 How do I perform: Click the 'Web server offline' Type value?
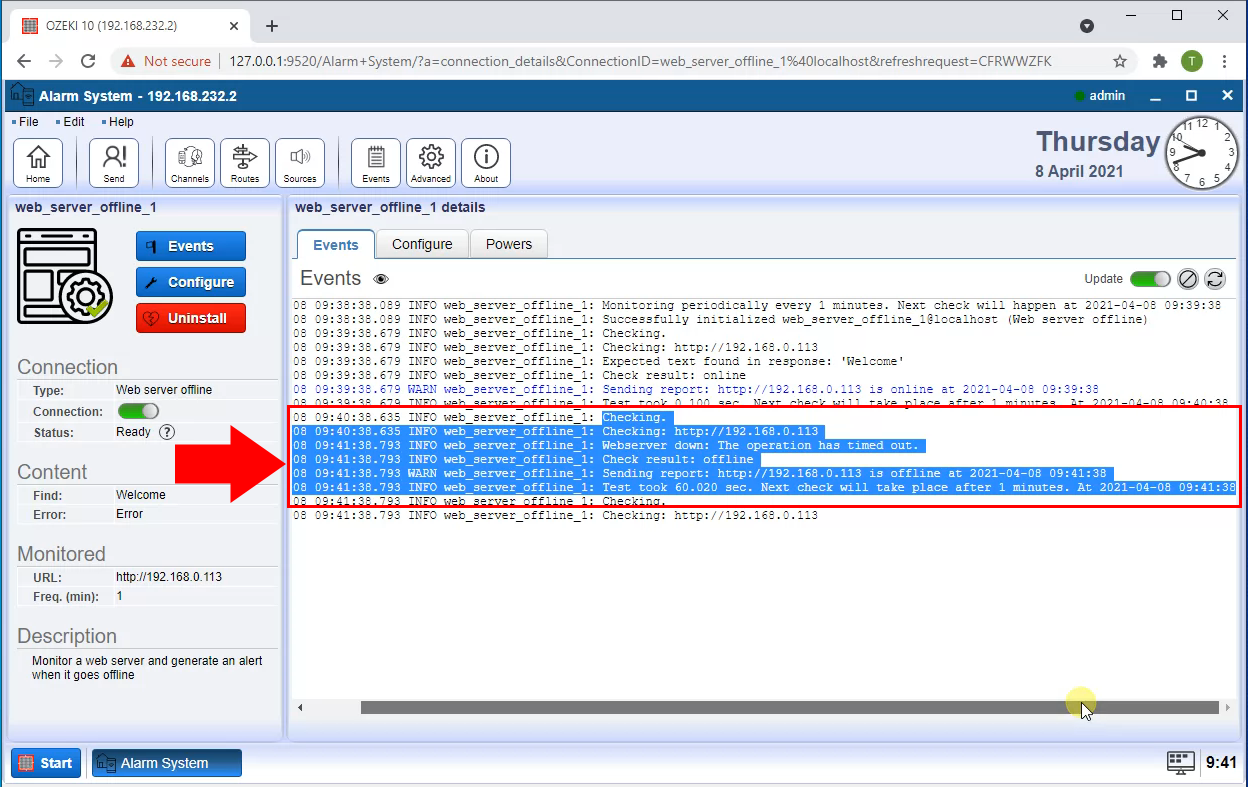coord(164,390)
